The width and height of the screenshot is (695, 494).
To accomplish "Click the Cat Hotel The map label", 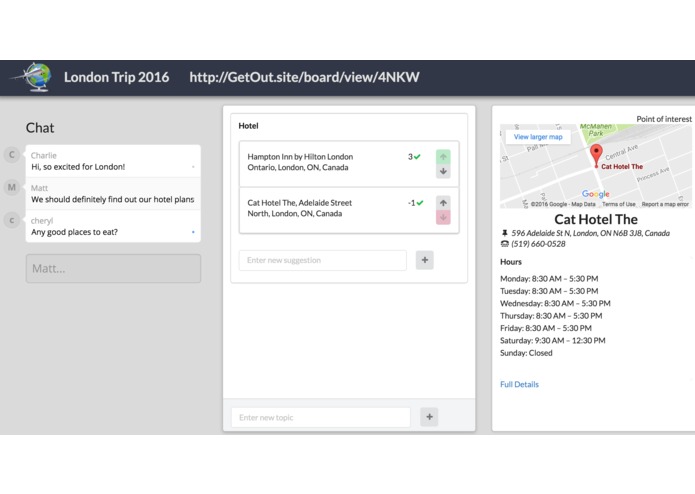I will point(622,167).
